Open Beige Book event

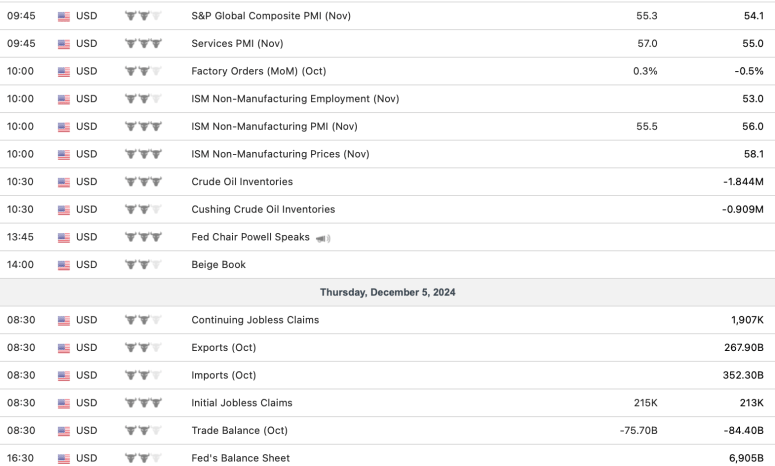218,265
